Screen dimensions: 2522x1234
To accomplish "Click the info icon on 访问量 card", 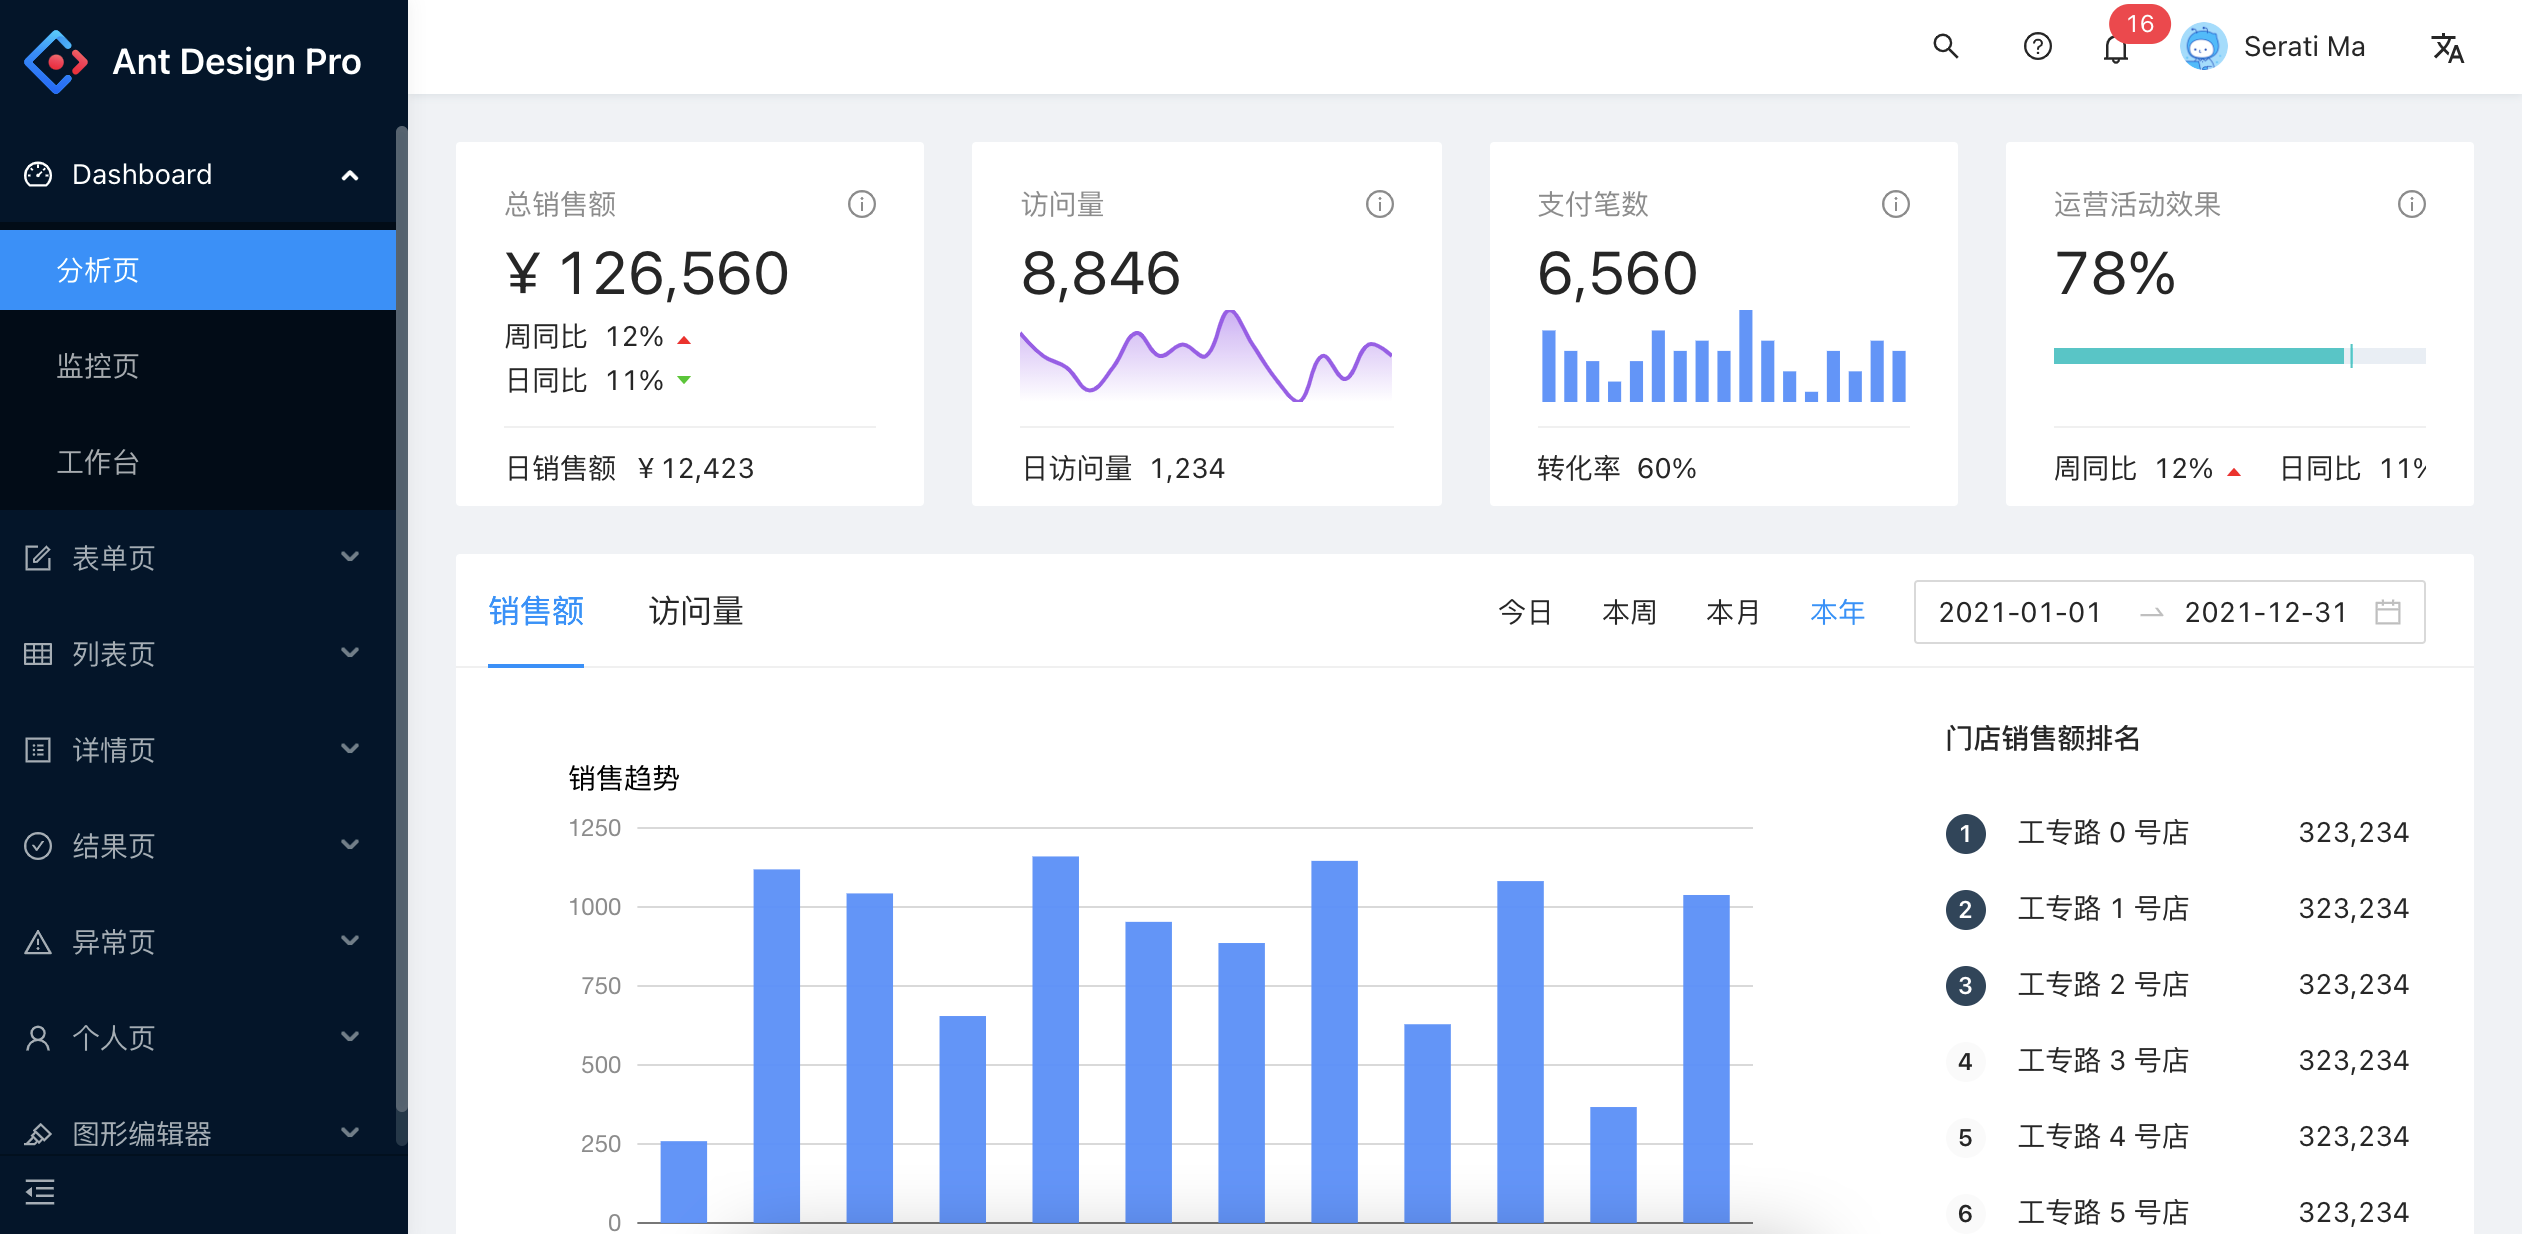I will [1379, 204].
